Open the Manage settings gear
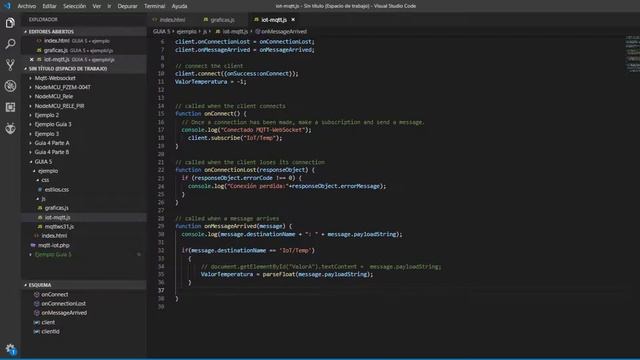The width and height of the screenshot is (640, 360). [10, 349]
